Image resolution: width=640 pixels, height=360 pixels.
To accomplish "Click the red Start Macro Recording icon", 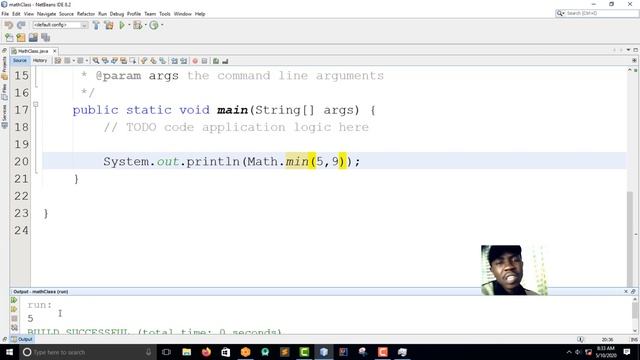I will 195,61.
